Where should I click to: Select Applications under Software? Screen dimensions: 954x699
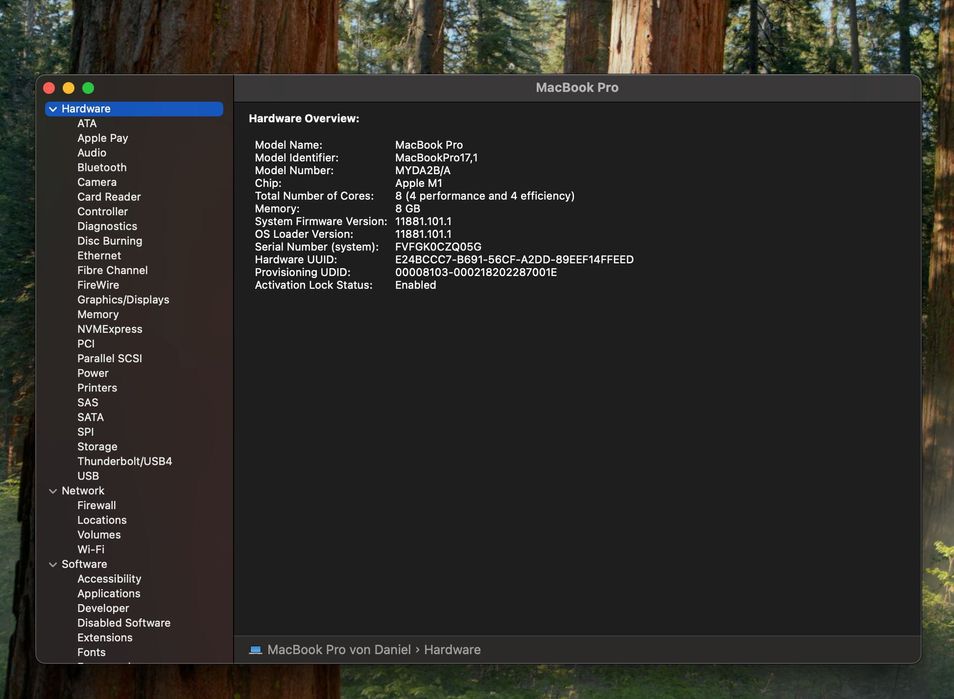tap(109, 594)
